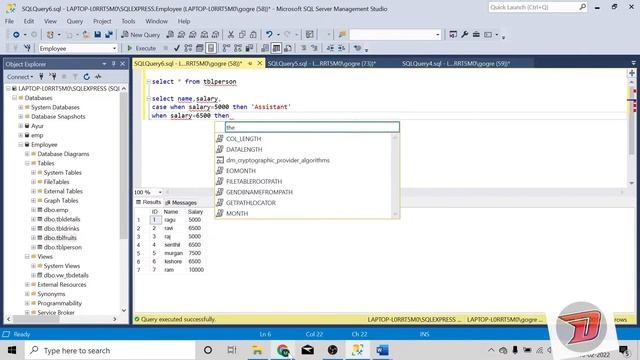Screen dimensions: 640x360
Task: Pin the Object Explorer panel
Action: click(x=113, y=64)
